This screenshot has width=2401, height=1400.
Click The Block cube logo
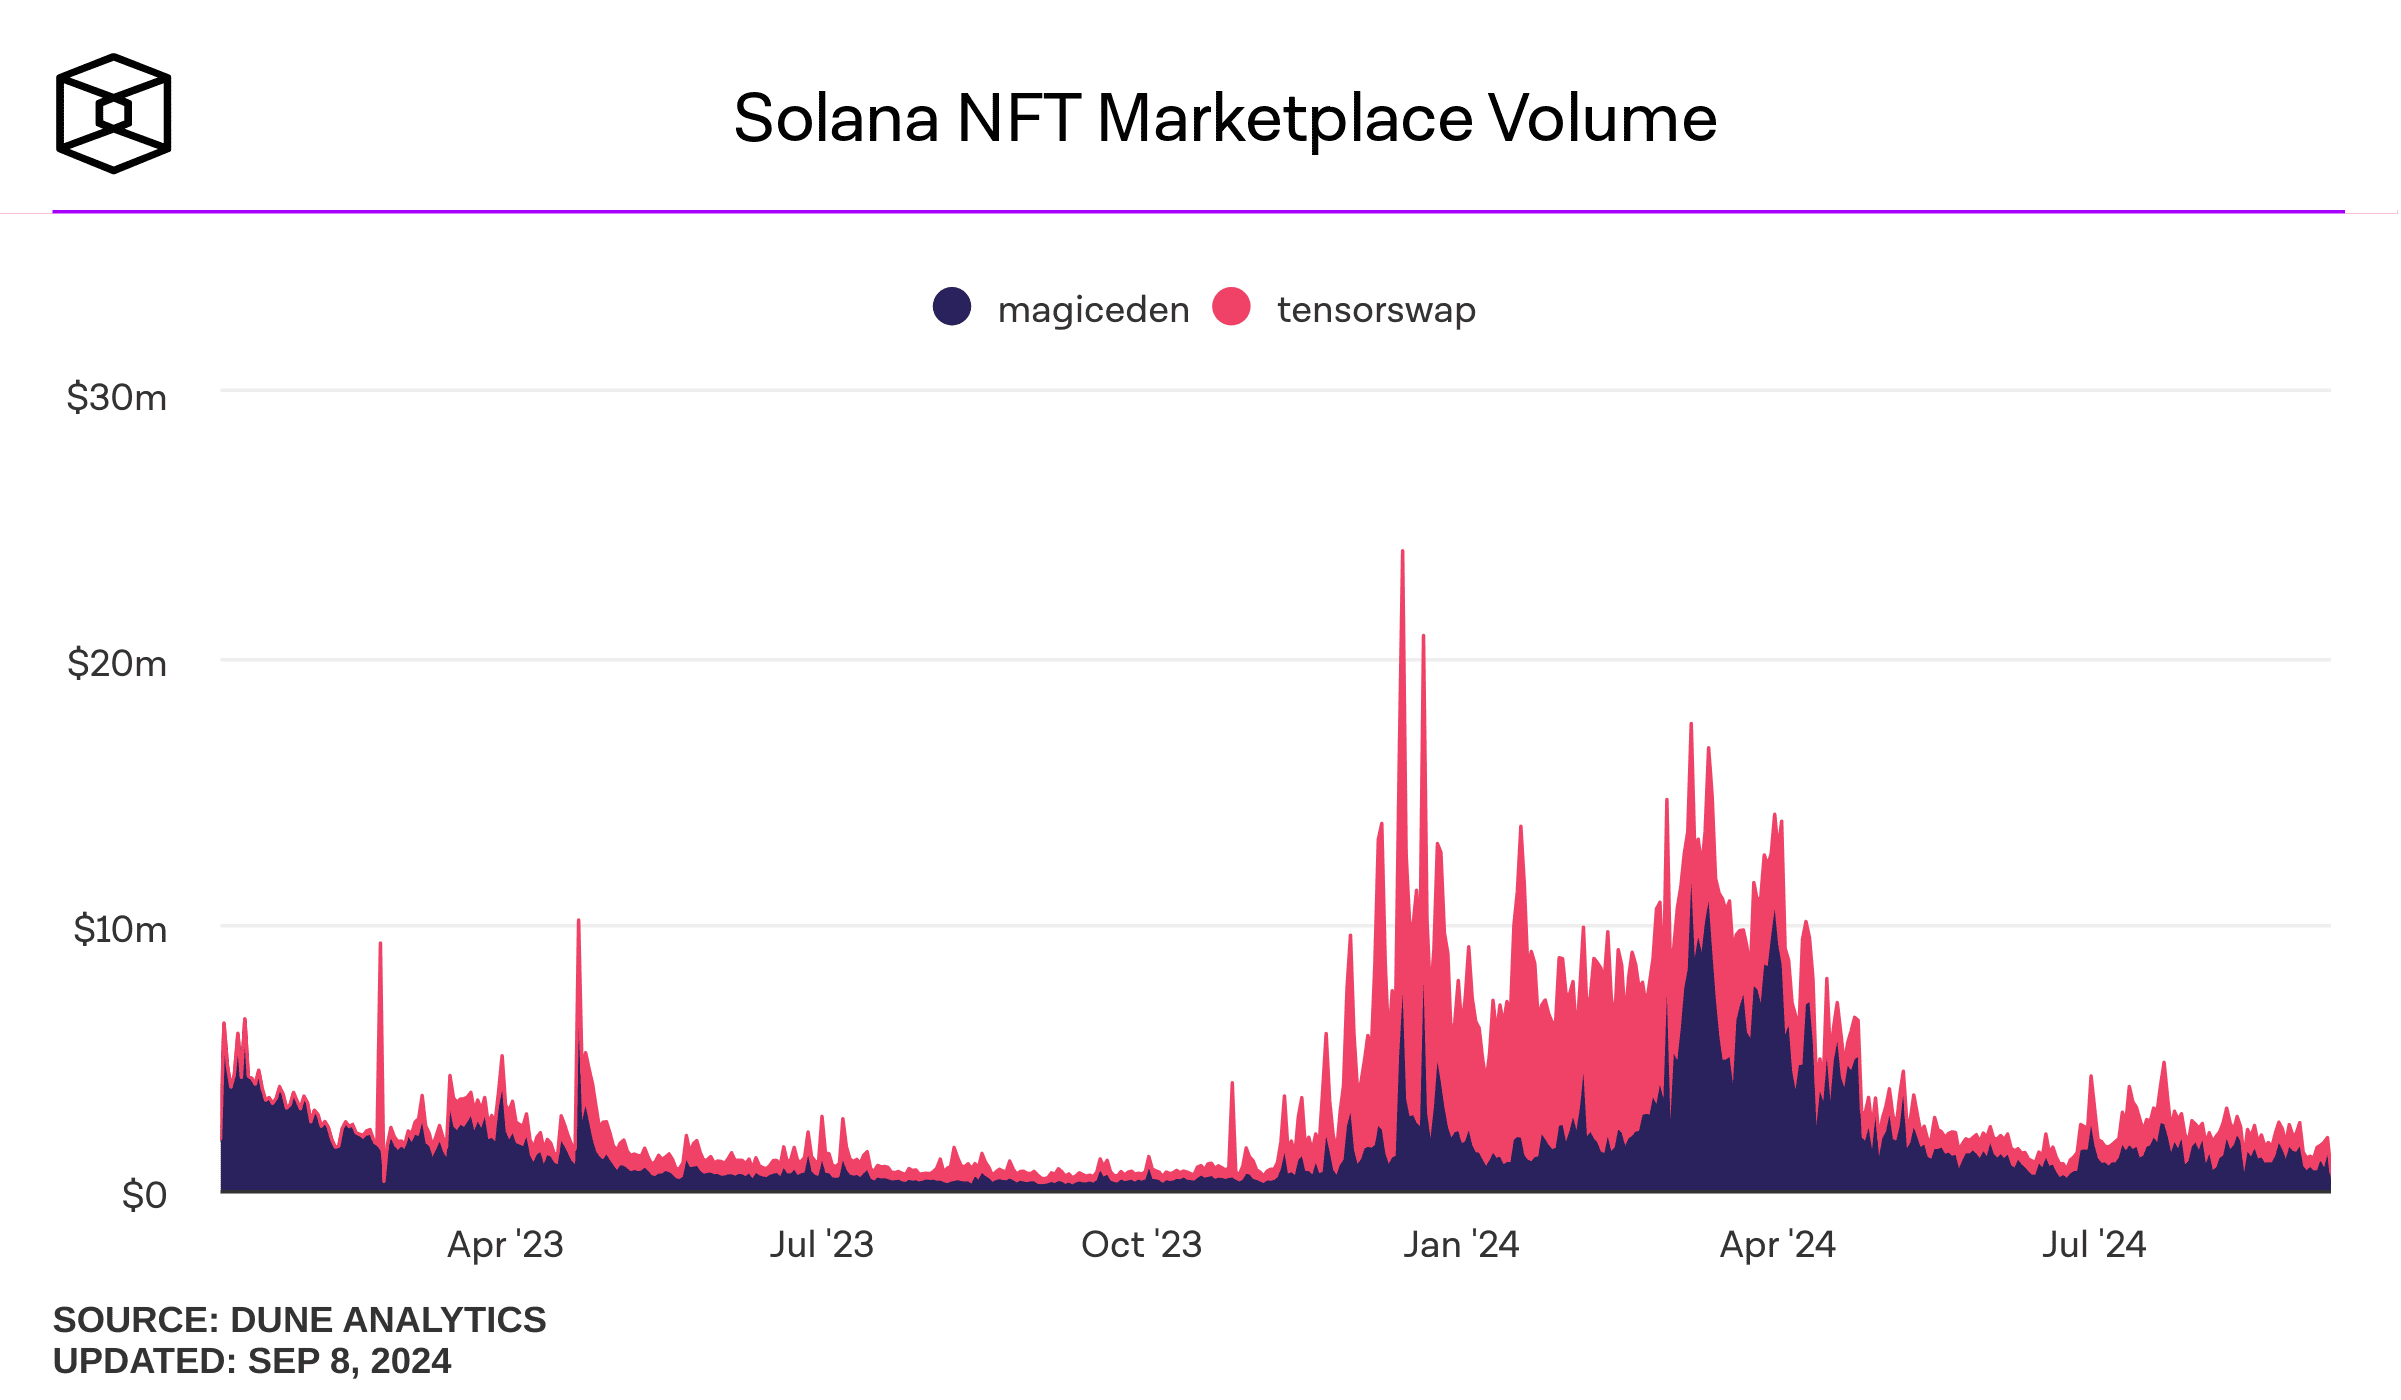(x=113, y=113)
